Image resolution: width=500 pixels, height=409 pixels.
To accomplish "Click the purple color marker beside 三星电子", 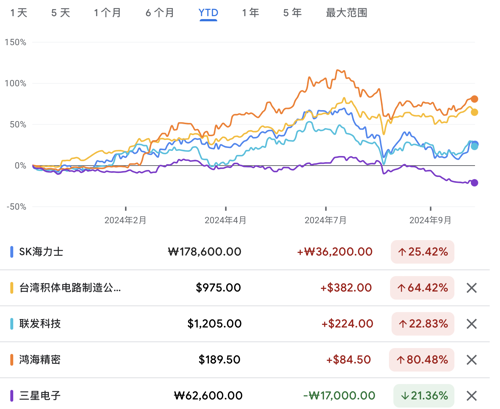I will 12,396.
